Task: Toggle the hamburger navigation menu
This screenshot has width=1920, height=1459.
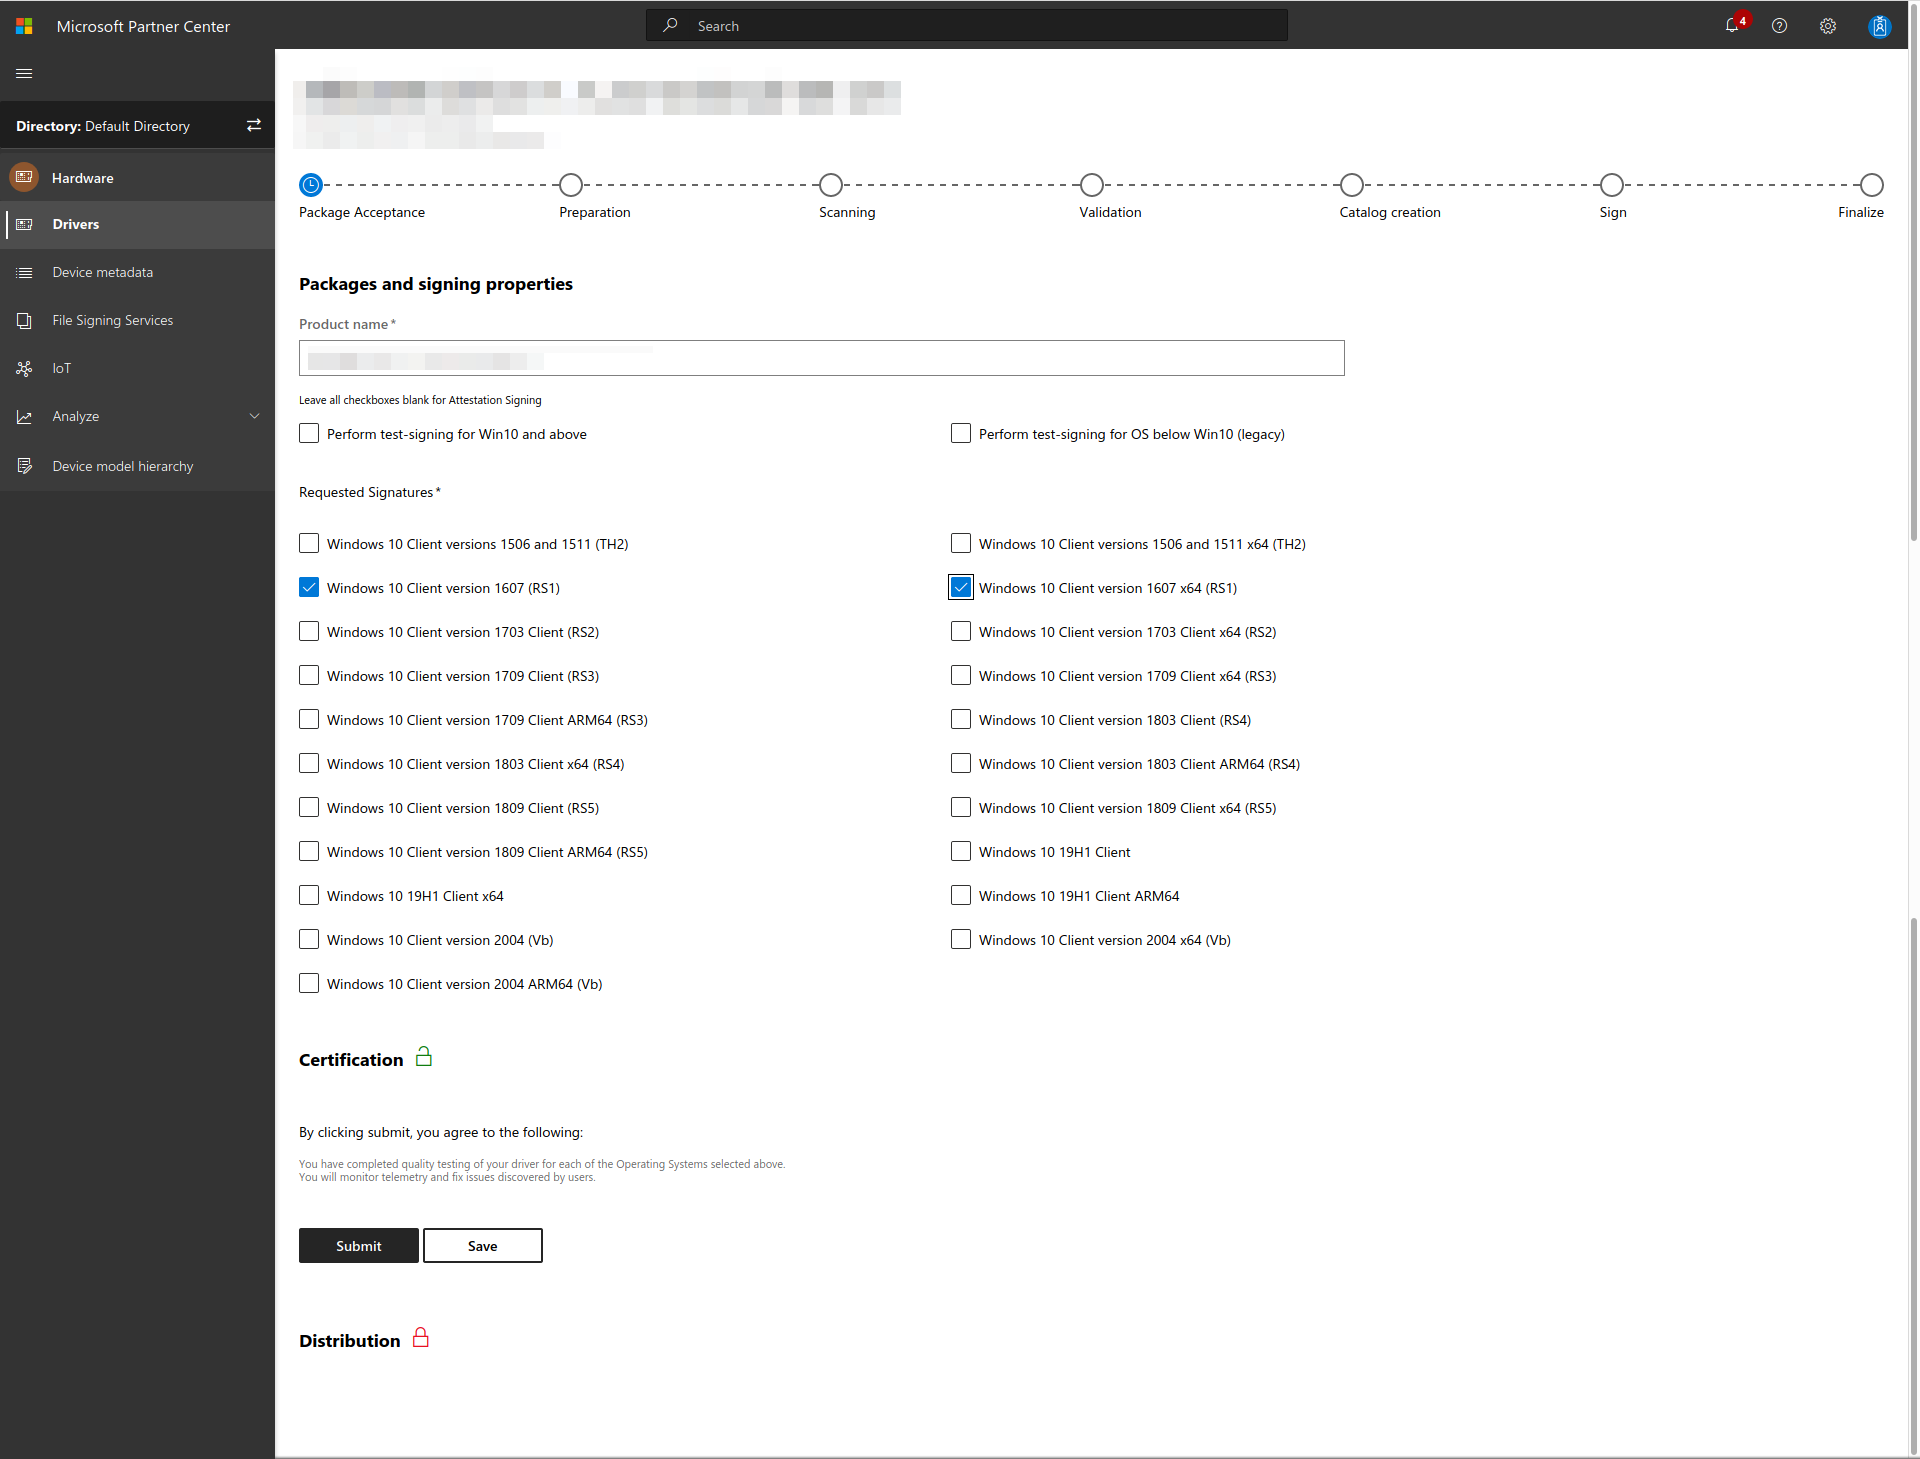Action: 24,73
